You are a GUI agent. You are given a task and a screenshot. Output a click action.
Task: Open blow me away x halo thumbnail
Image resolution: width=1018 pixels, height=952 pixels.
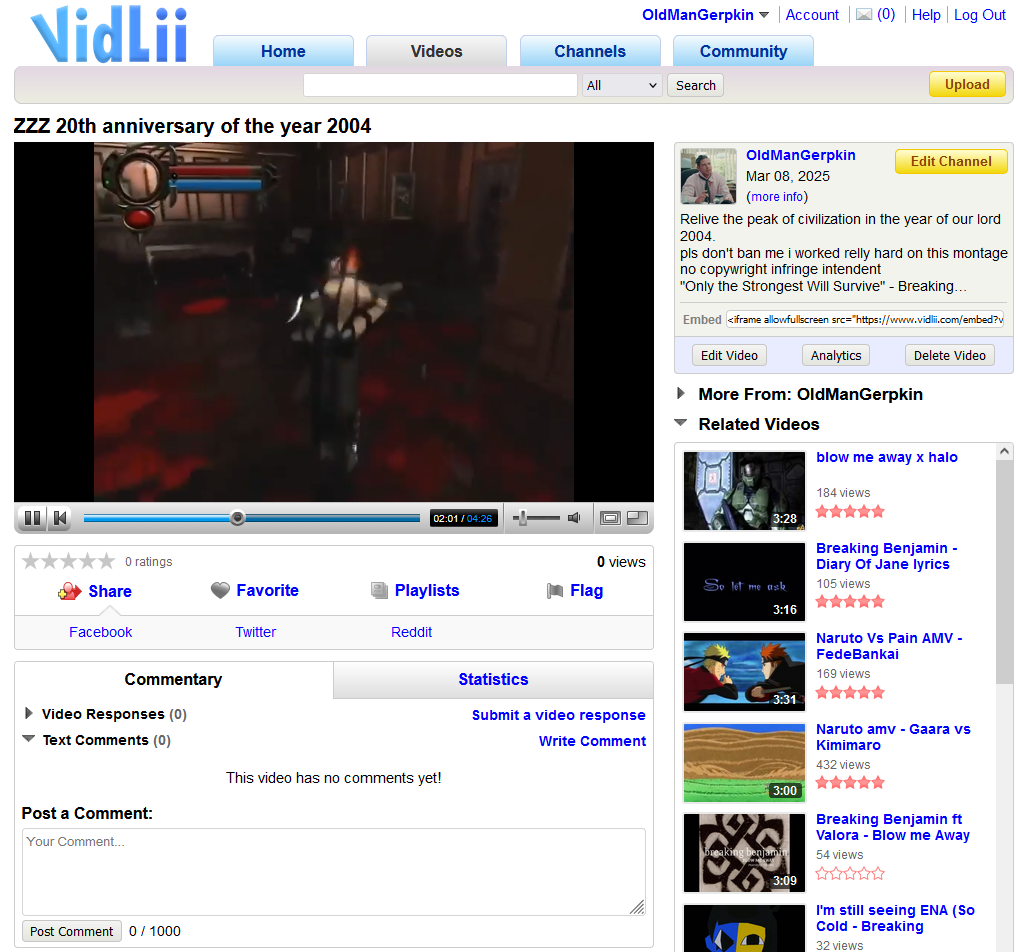coord(744,491)
